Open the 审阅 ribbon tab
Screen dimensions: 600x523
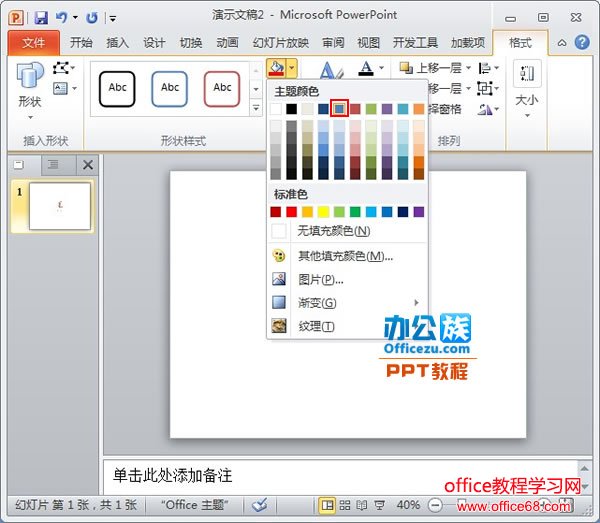[333, 42]
